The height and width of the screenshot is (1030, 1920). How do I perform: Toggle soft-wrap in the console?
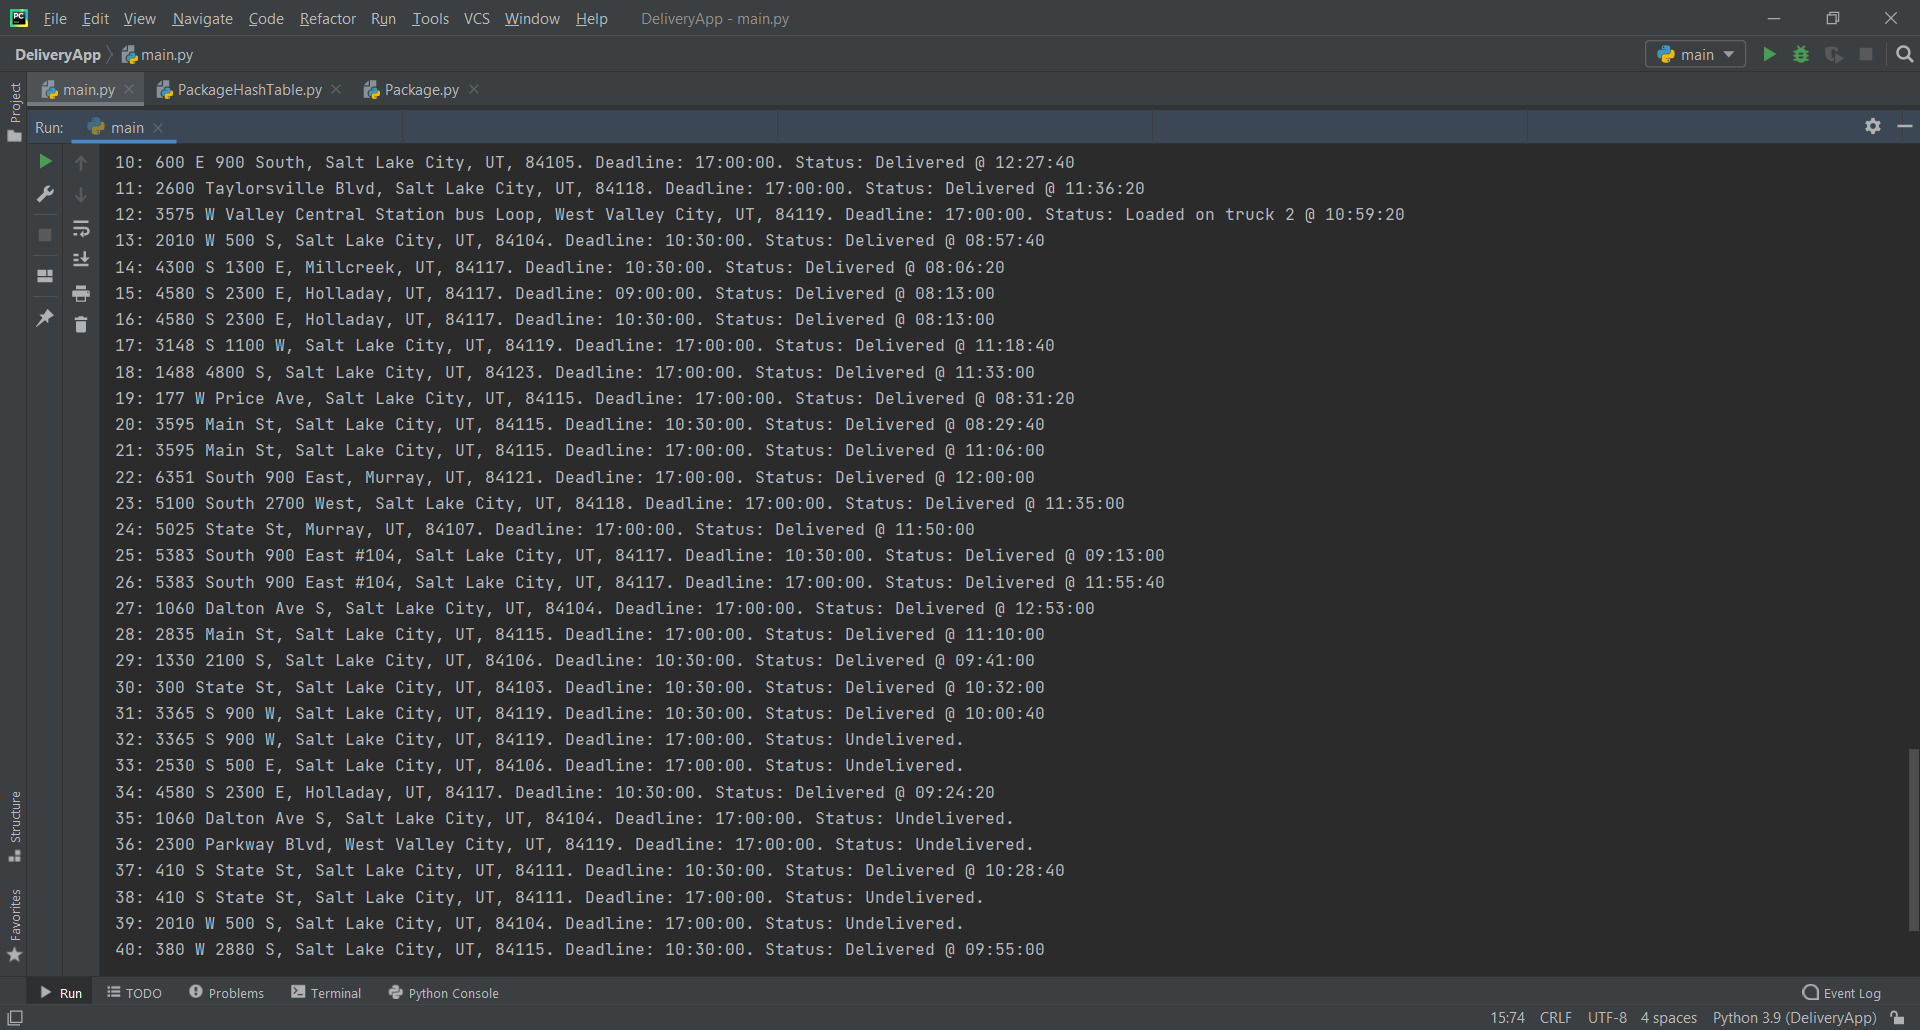(81, 229)
